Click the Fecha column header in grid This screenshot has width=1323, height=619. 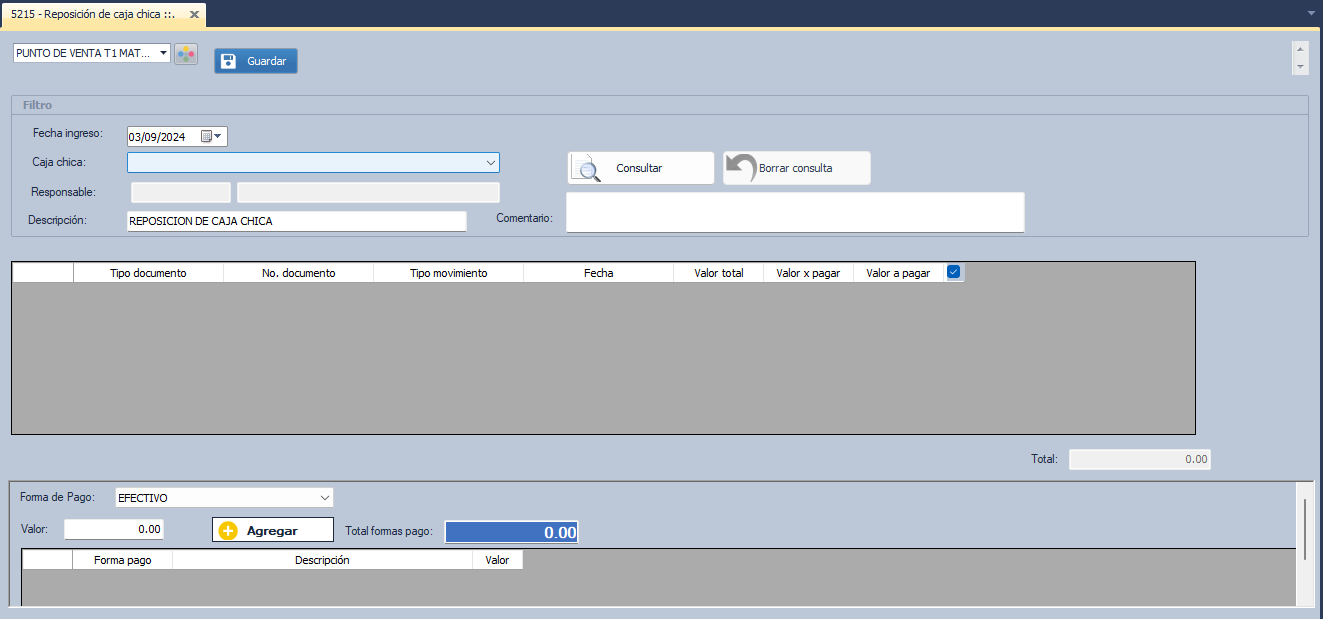click(x=598, y=273)
